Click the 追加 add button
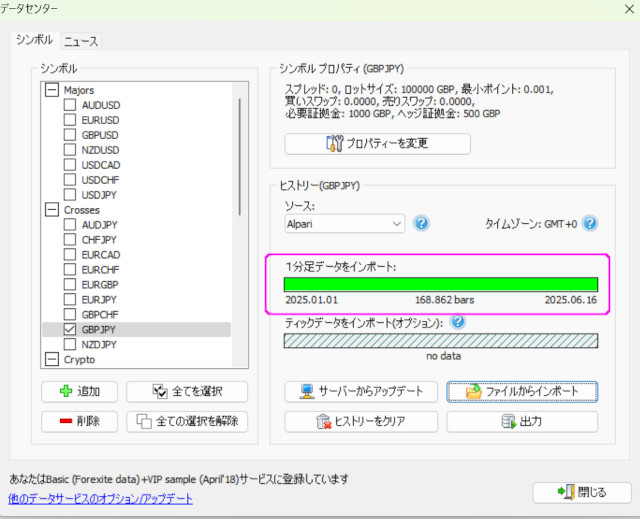The width and height of the screenshot is (640, 519). pyautogui.click(x=79, y=392)
